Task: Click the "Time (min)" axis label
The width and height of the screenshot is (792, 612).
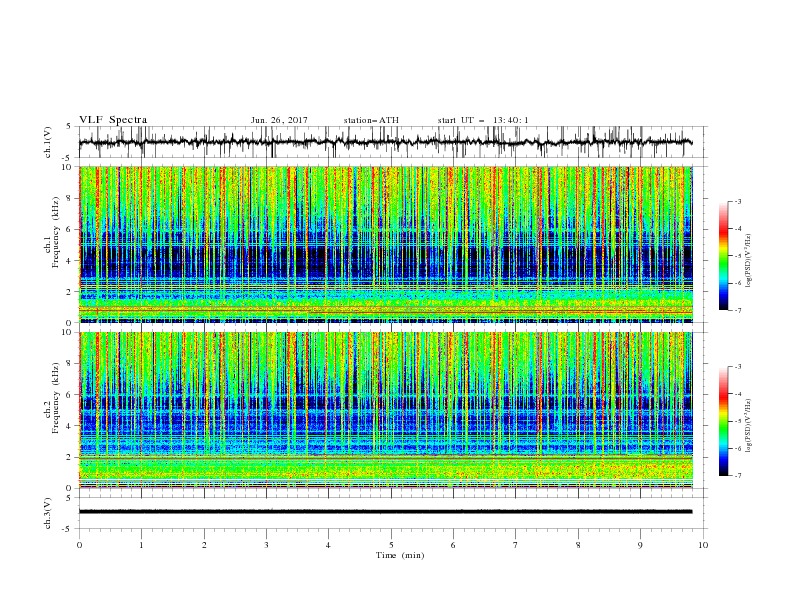Action: click(400, 555)
